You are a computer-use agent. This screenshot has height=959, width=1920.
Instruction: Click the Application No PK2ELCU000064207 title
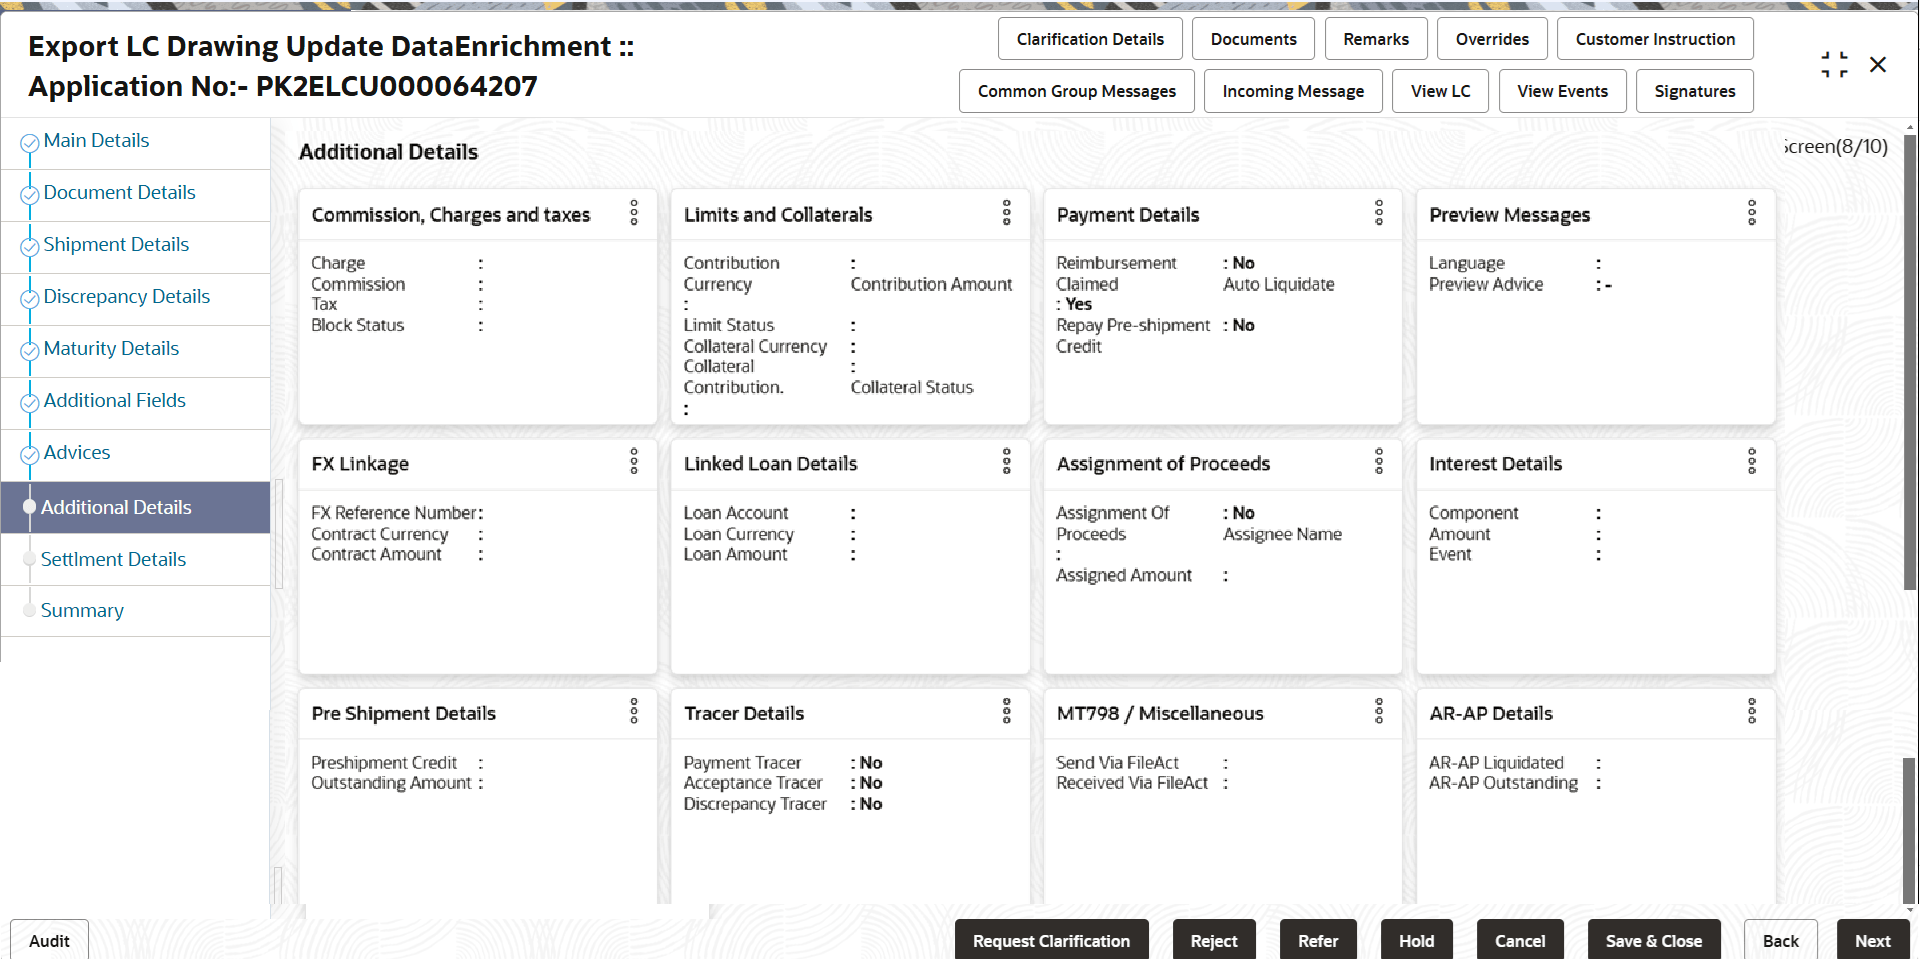pos(283,86)
